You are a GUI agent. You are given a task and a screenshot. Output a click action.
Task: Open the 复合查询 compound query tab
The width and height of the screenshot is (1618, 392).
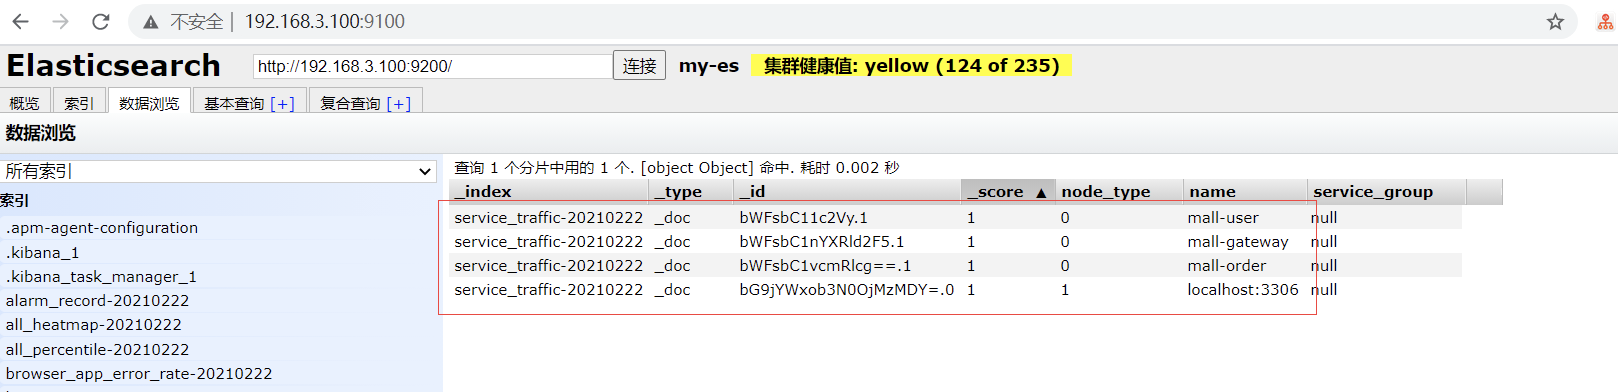[366, 102]
